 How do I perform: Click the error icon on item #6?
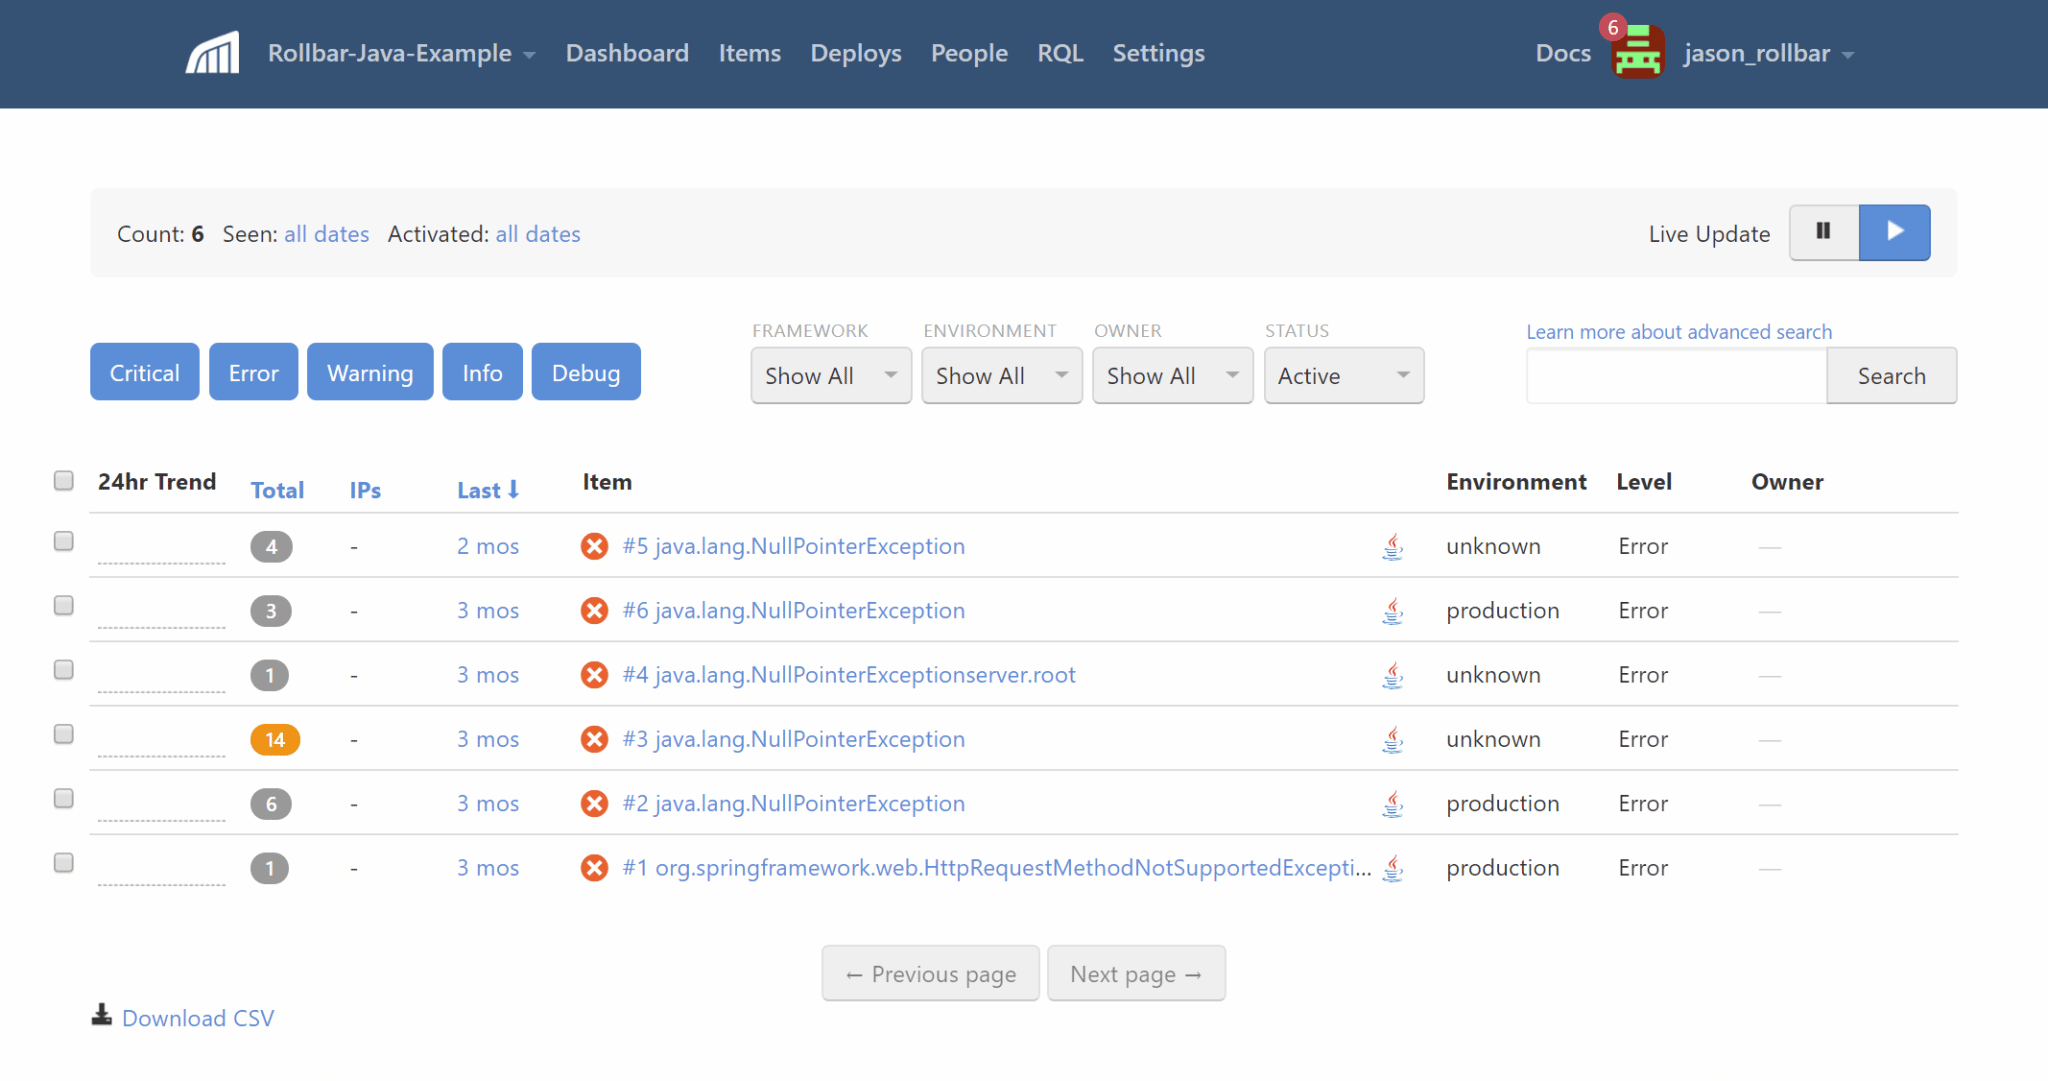tap(593, 610)
